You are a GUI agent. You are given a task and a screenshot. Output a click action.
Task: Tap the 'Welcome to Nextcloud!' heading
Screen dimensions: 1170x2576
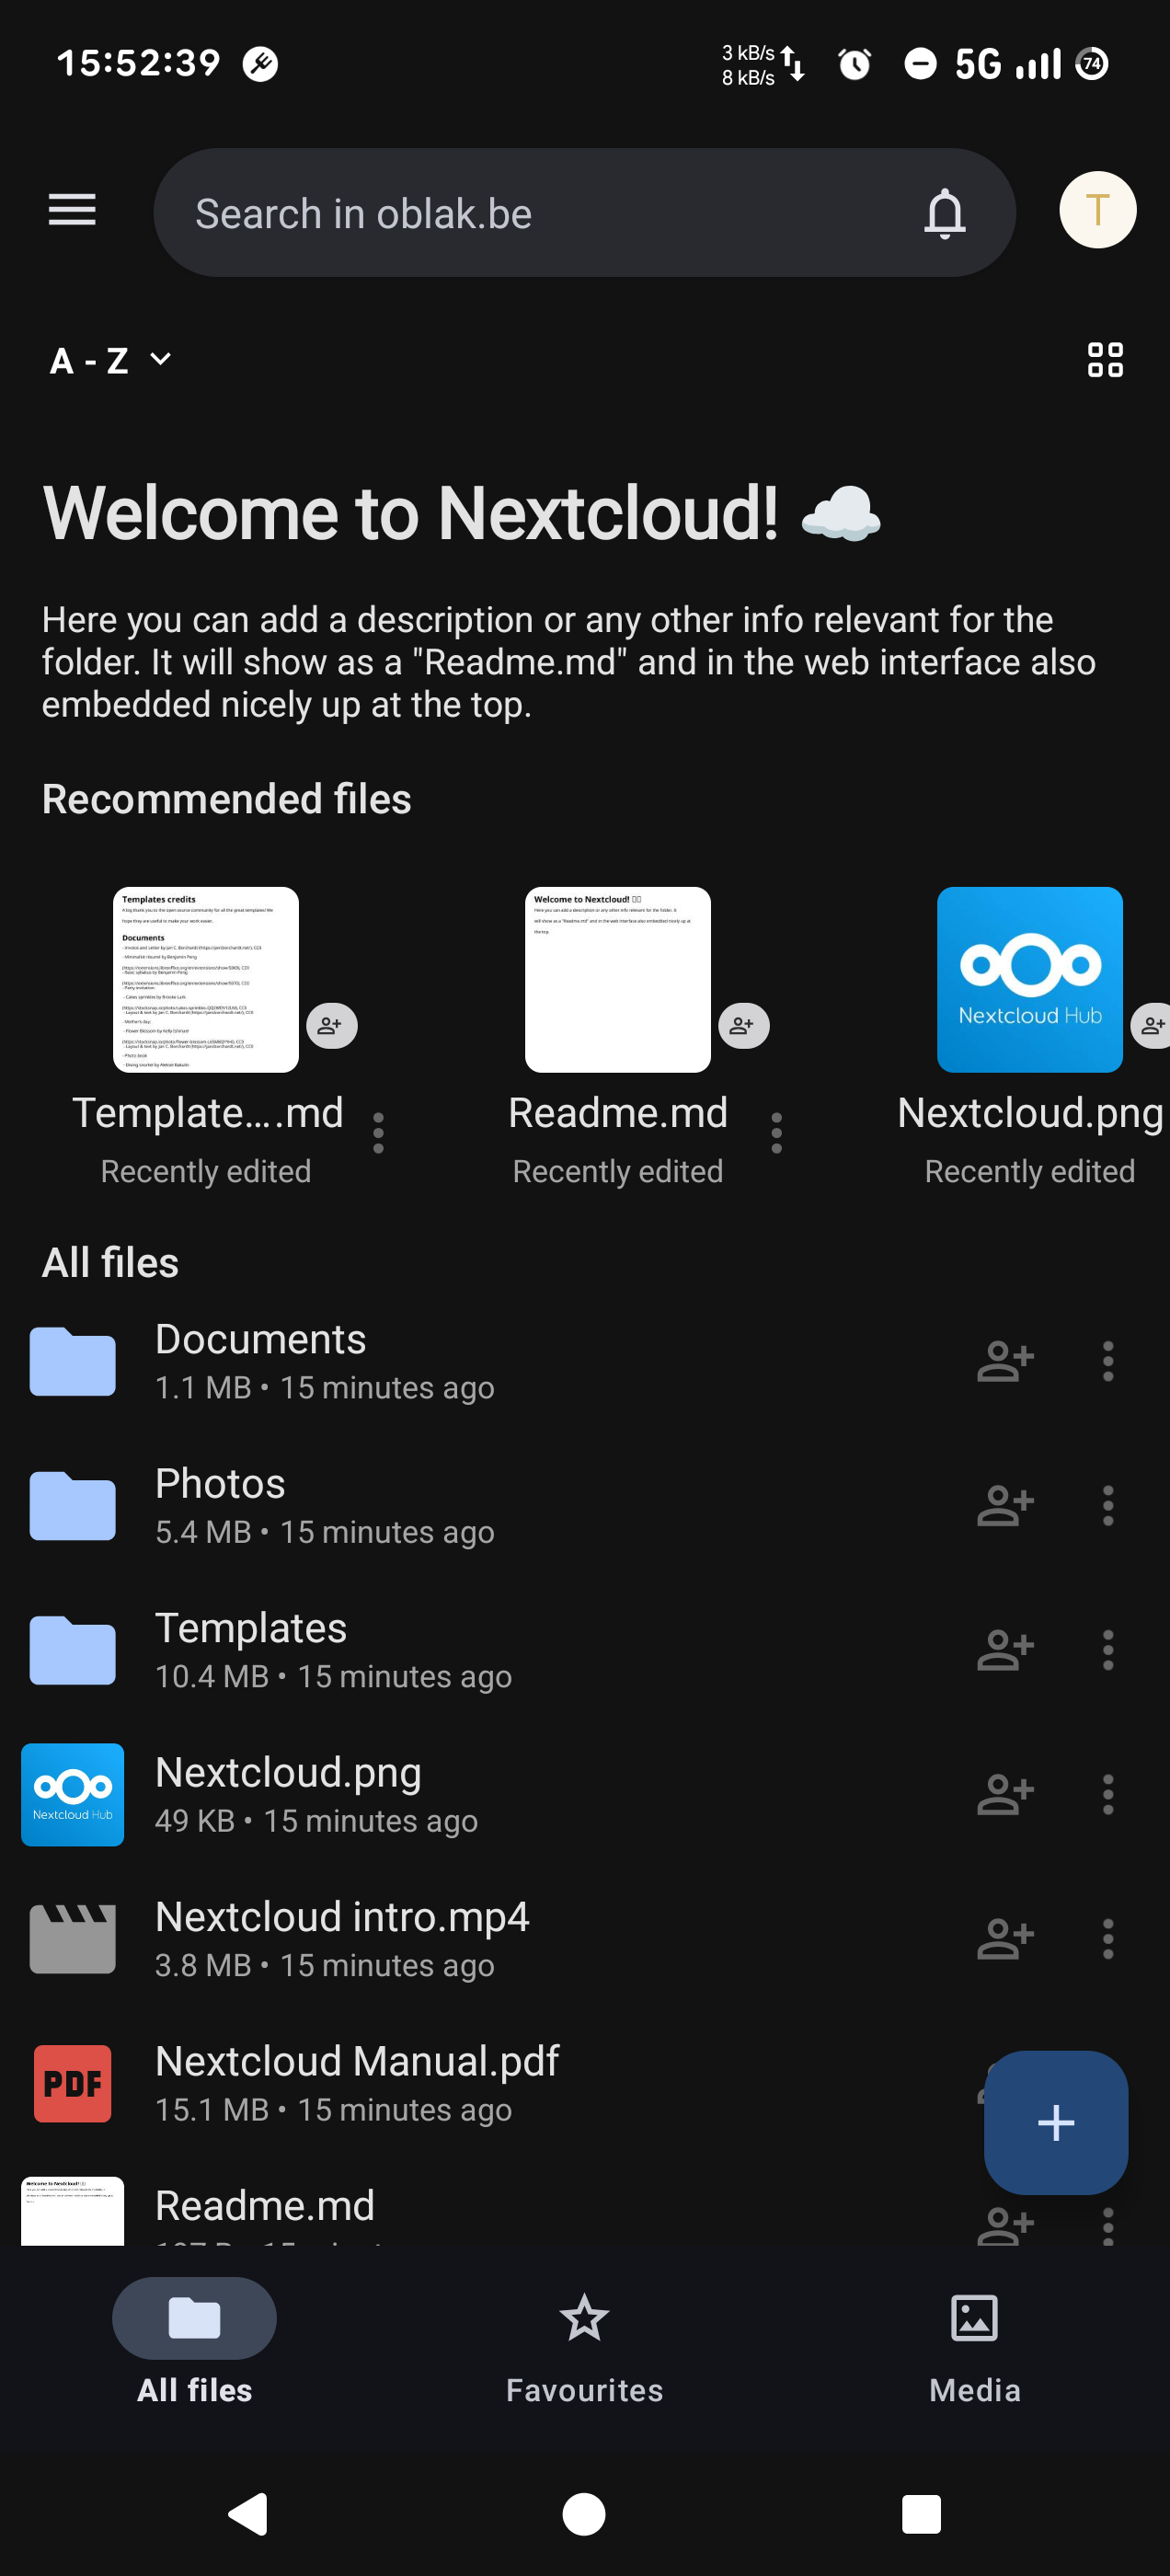462,513
